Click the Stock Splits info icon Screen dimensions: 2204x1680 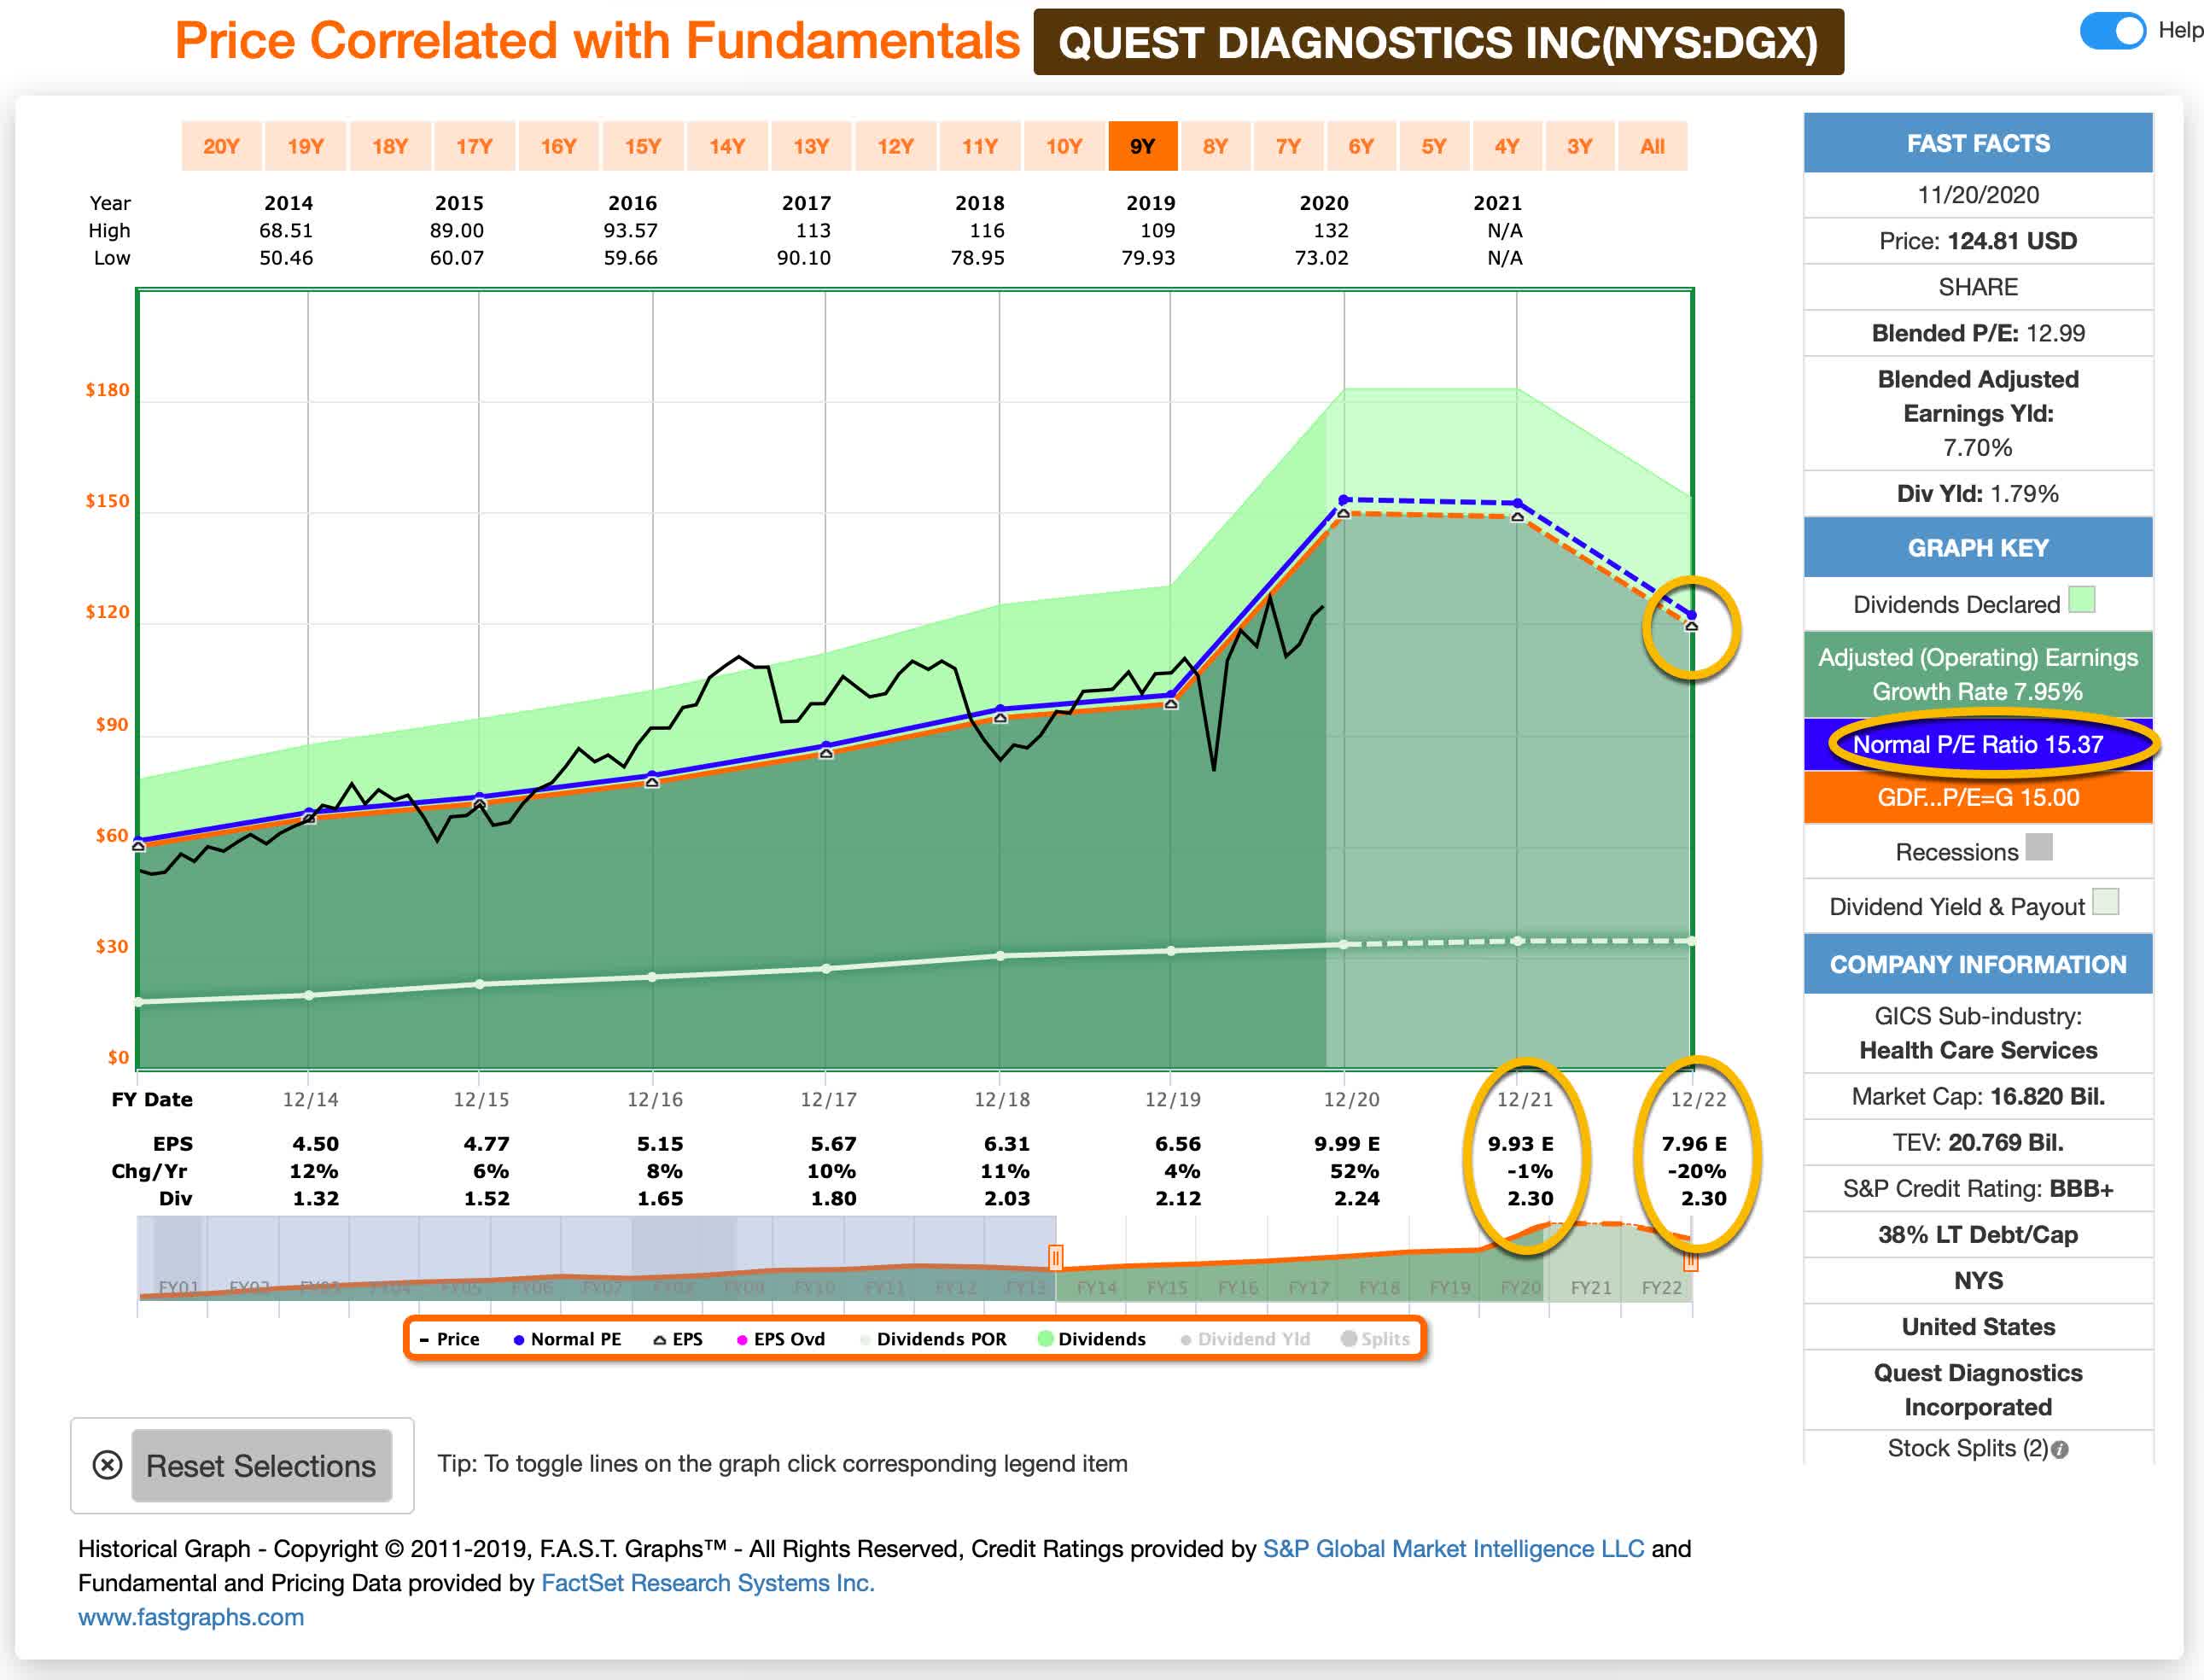pos(2060,1450)
